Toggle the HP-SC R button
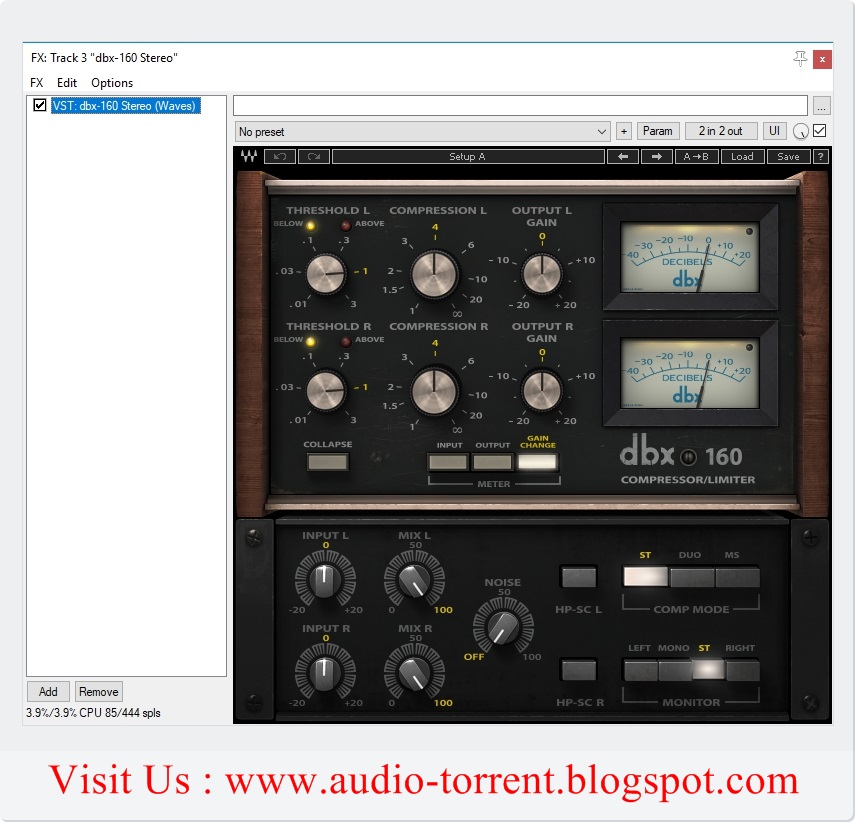Screen dimensions: 855x822 (x=579, y=670)
